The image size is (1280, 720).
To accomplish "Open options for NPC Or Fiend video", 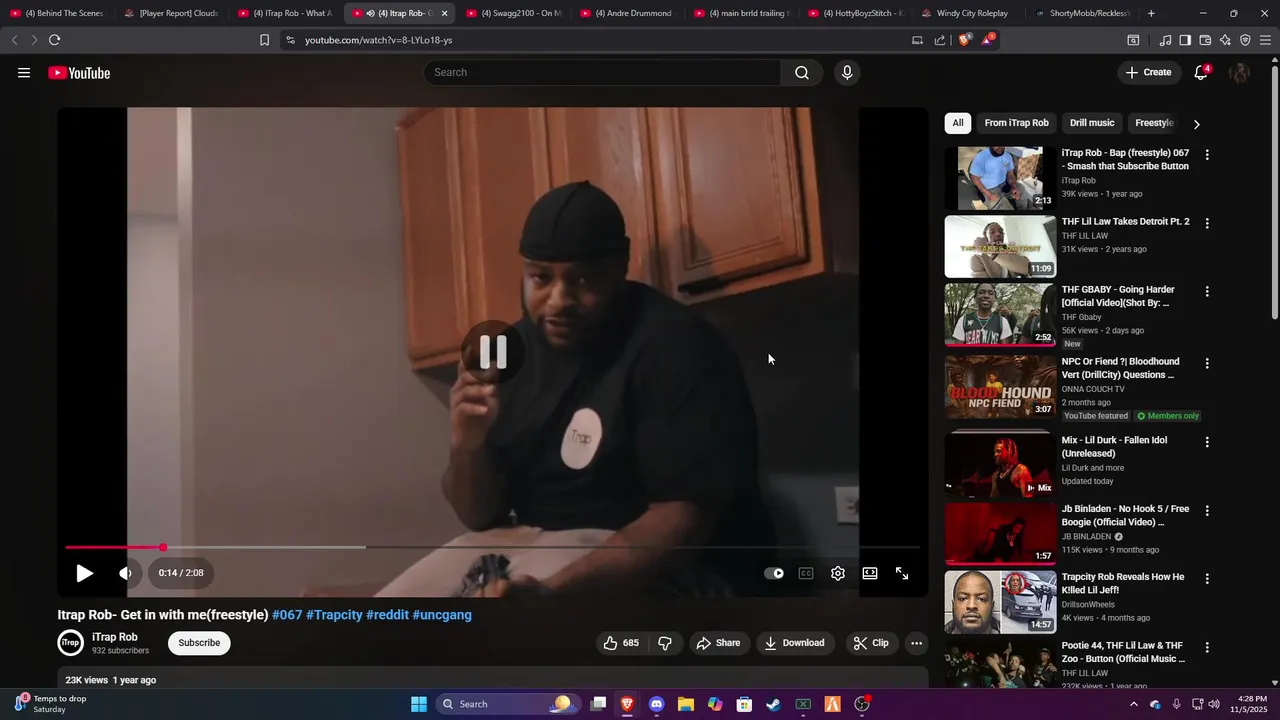I will tap(1207, 363).
